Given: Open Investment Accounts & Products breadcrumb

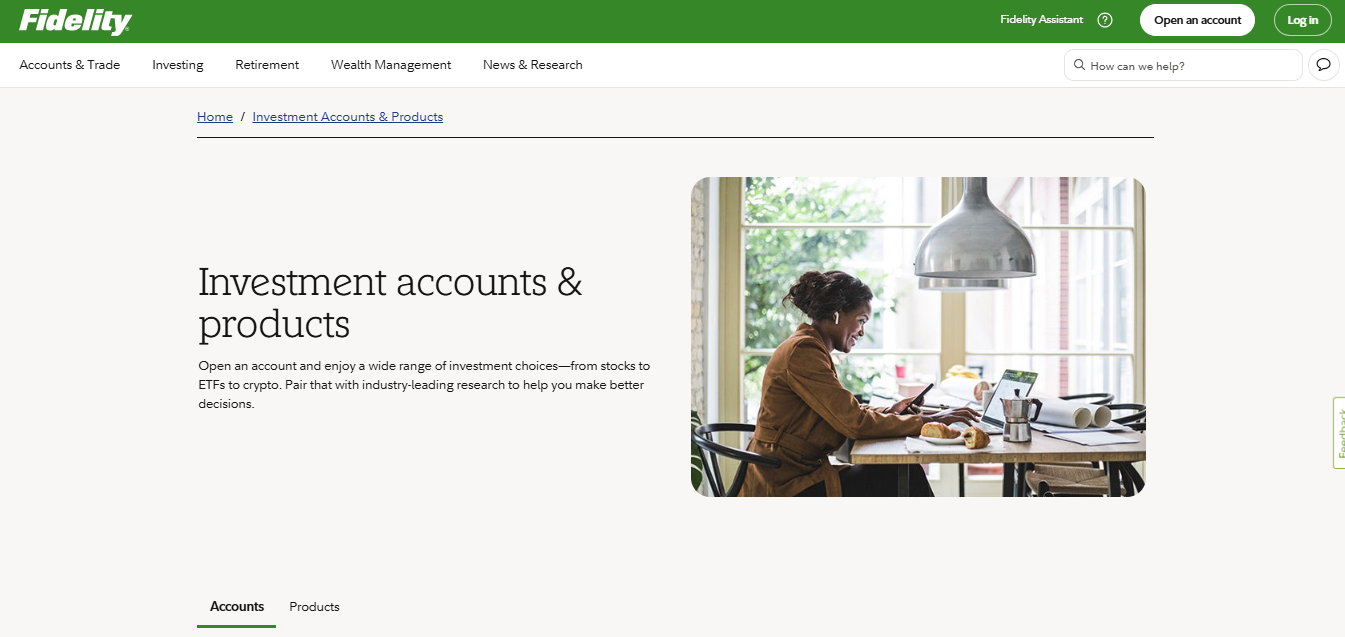Looking at the screenshot, I should click(x=348, y=117).
